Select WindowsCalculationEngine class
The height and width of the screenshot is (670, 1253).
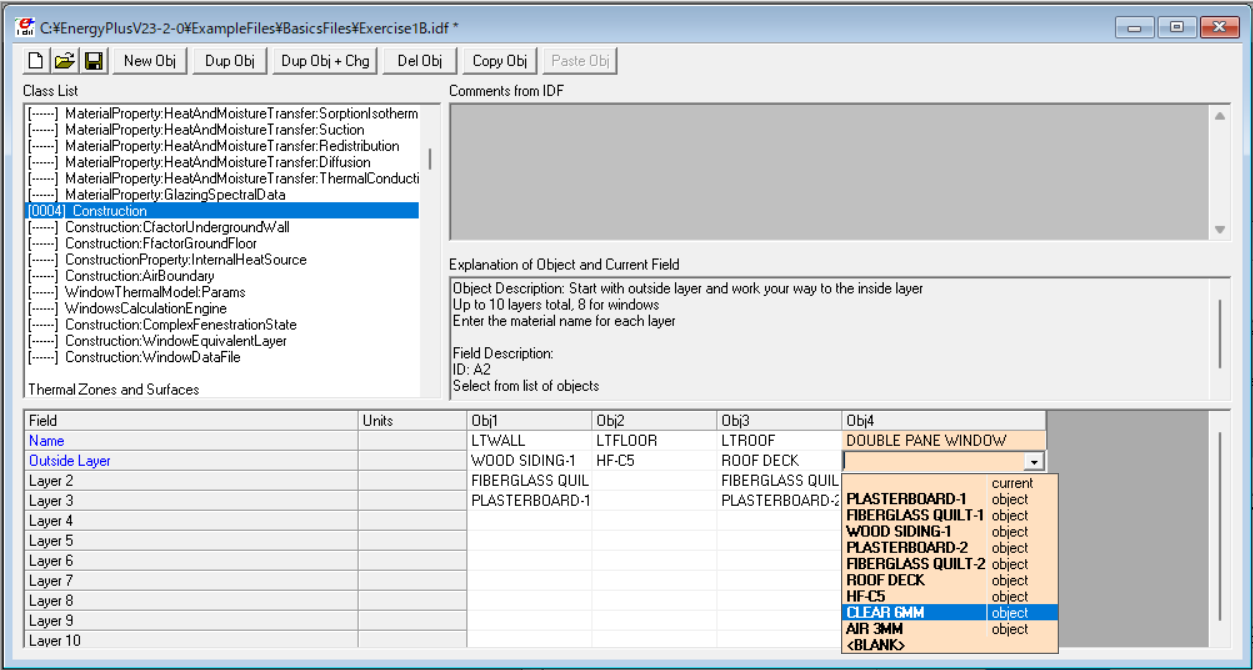pos(222,308)
